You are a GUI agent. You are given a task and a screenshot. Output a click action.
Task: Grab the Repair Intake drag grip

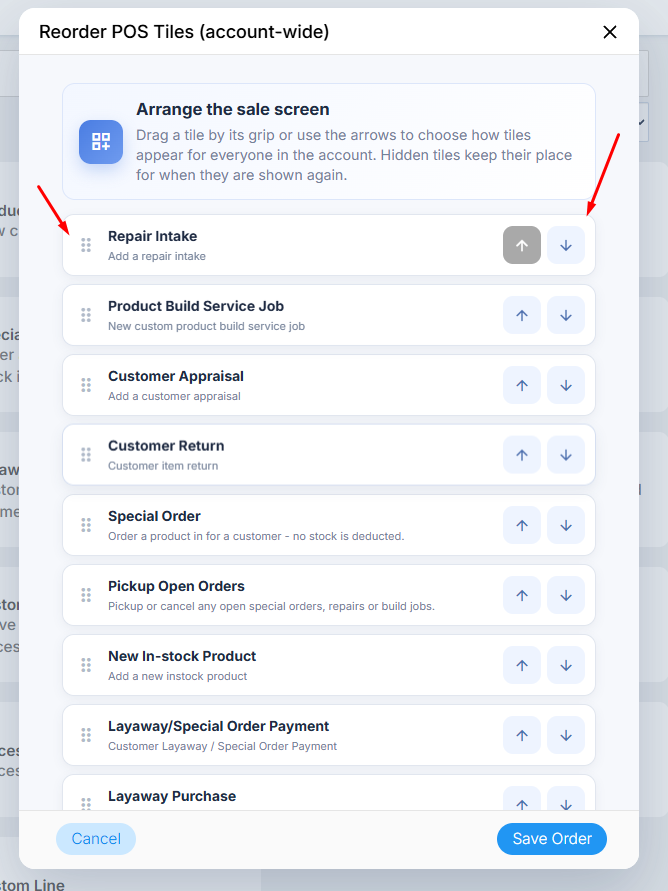click(x=86, y=245)
